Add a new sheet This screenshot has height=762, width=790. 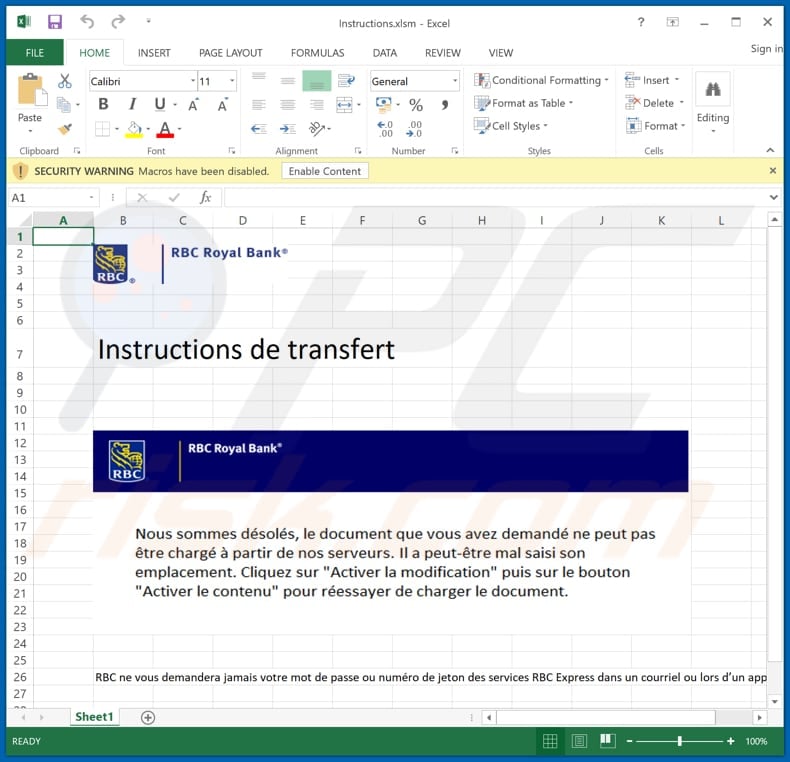click(x=148, y=718)
